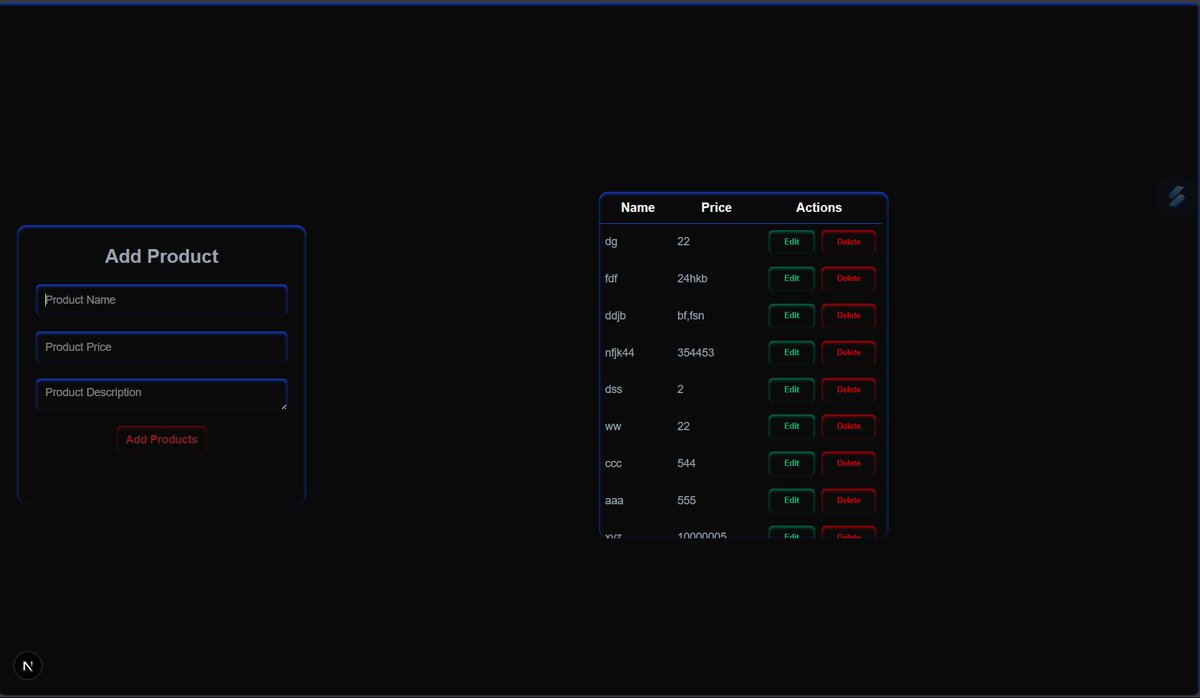Select the product name aaa
The height and width of the screenshot is (698, 1200).
pyautogui.click(x=614, y=501)
